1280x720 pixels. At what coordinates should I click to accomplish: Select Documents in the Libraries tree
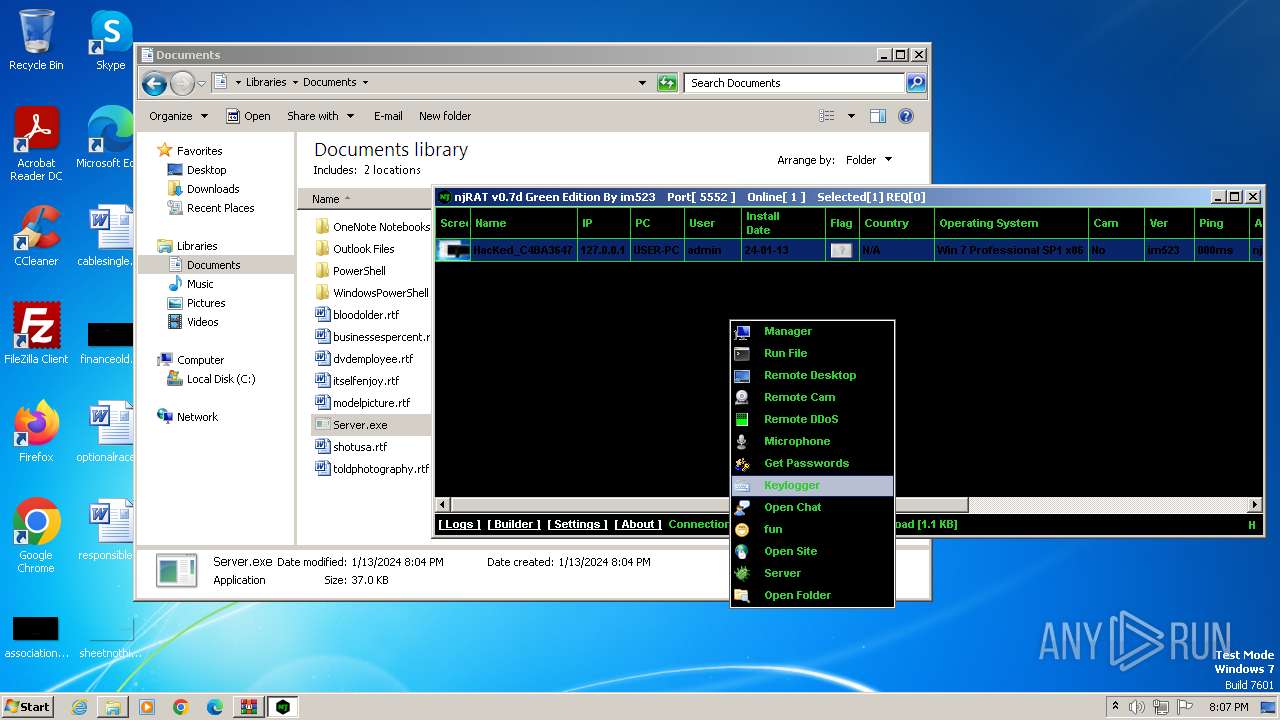point(213,265)
